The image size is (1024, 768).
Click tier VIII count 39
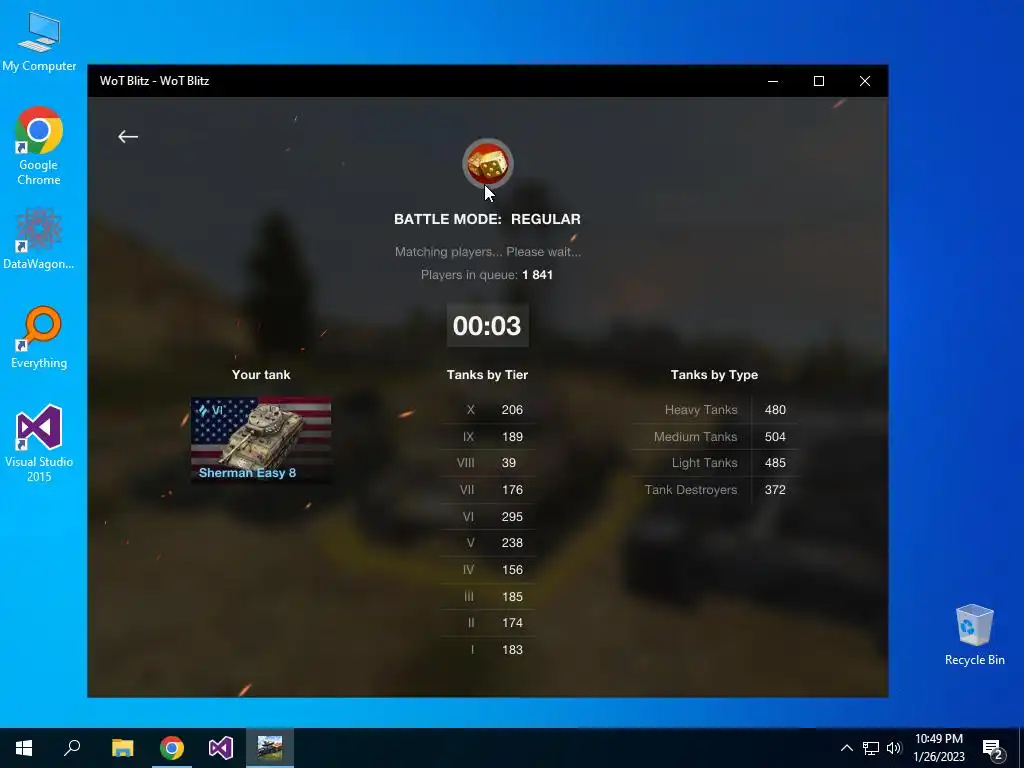pos(509,463)
